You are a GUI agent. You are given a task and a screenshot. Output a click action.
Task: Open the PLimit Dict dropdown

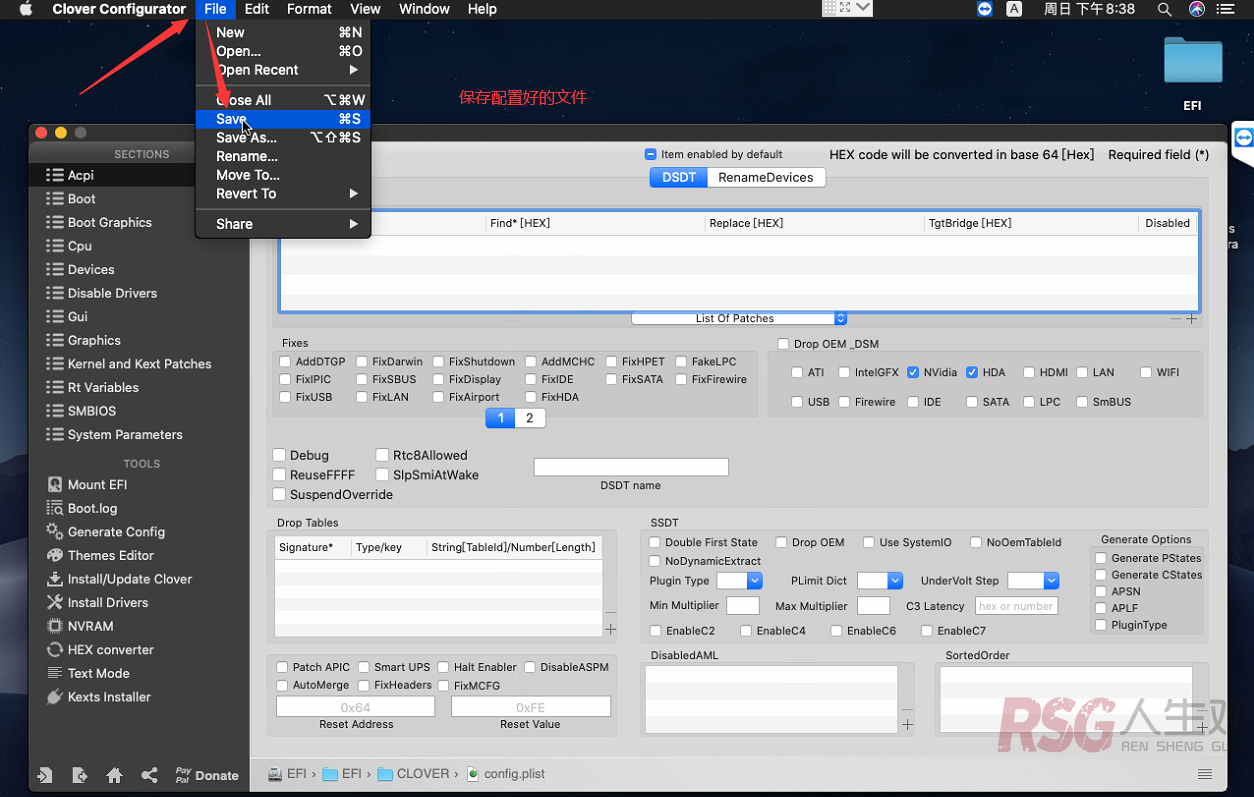(x=880, y=581)
